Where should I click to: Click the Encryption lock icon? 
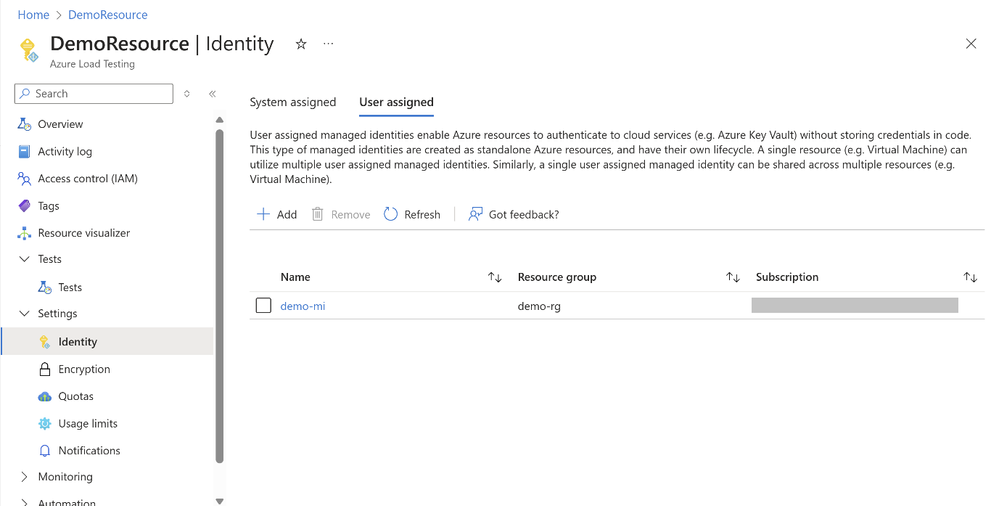coord(45,369)
